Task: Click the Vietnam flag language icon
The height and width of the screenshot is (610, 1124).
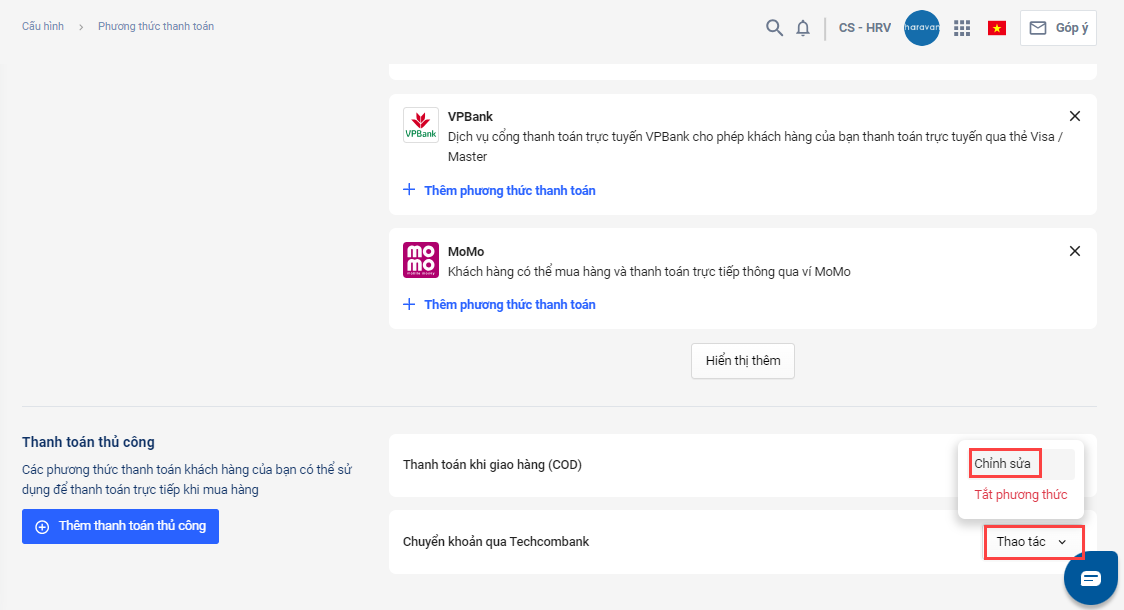Action: click(x=996, y=28)
